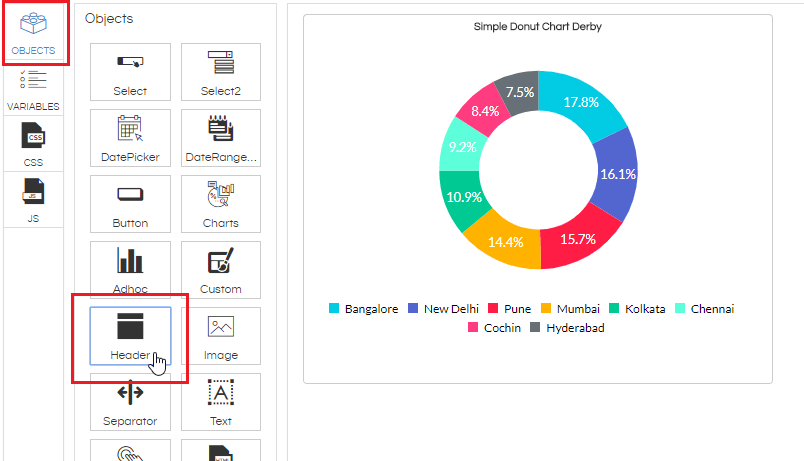The width and height of the screenshot is (804, 461).
Task: Select the 8.4% donut slice
Action: 485,111
